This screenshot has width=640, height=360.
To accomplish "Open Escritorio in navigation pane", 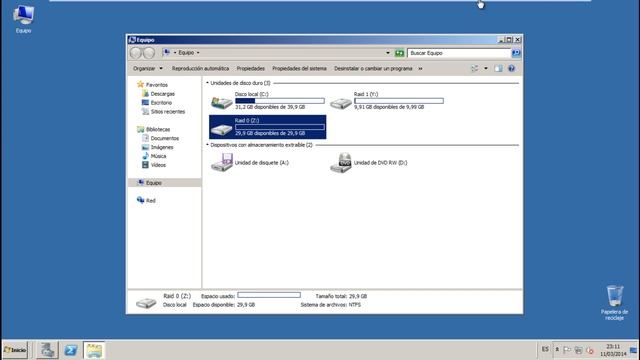I will [161, 103].
